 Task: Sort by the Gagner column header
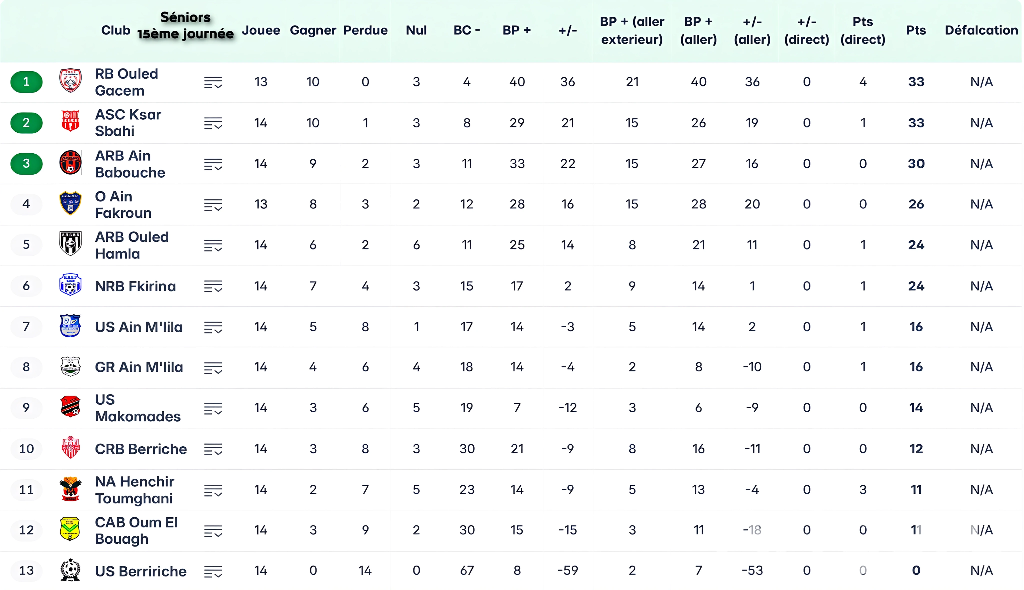pyautogui.click(x=313, y=30)
